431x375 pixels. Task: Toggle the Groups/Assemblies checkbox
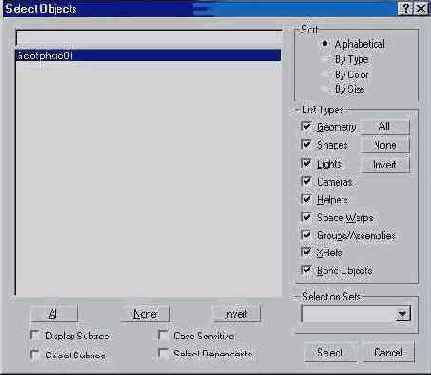coord(306,235)
